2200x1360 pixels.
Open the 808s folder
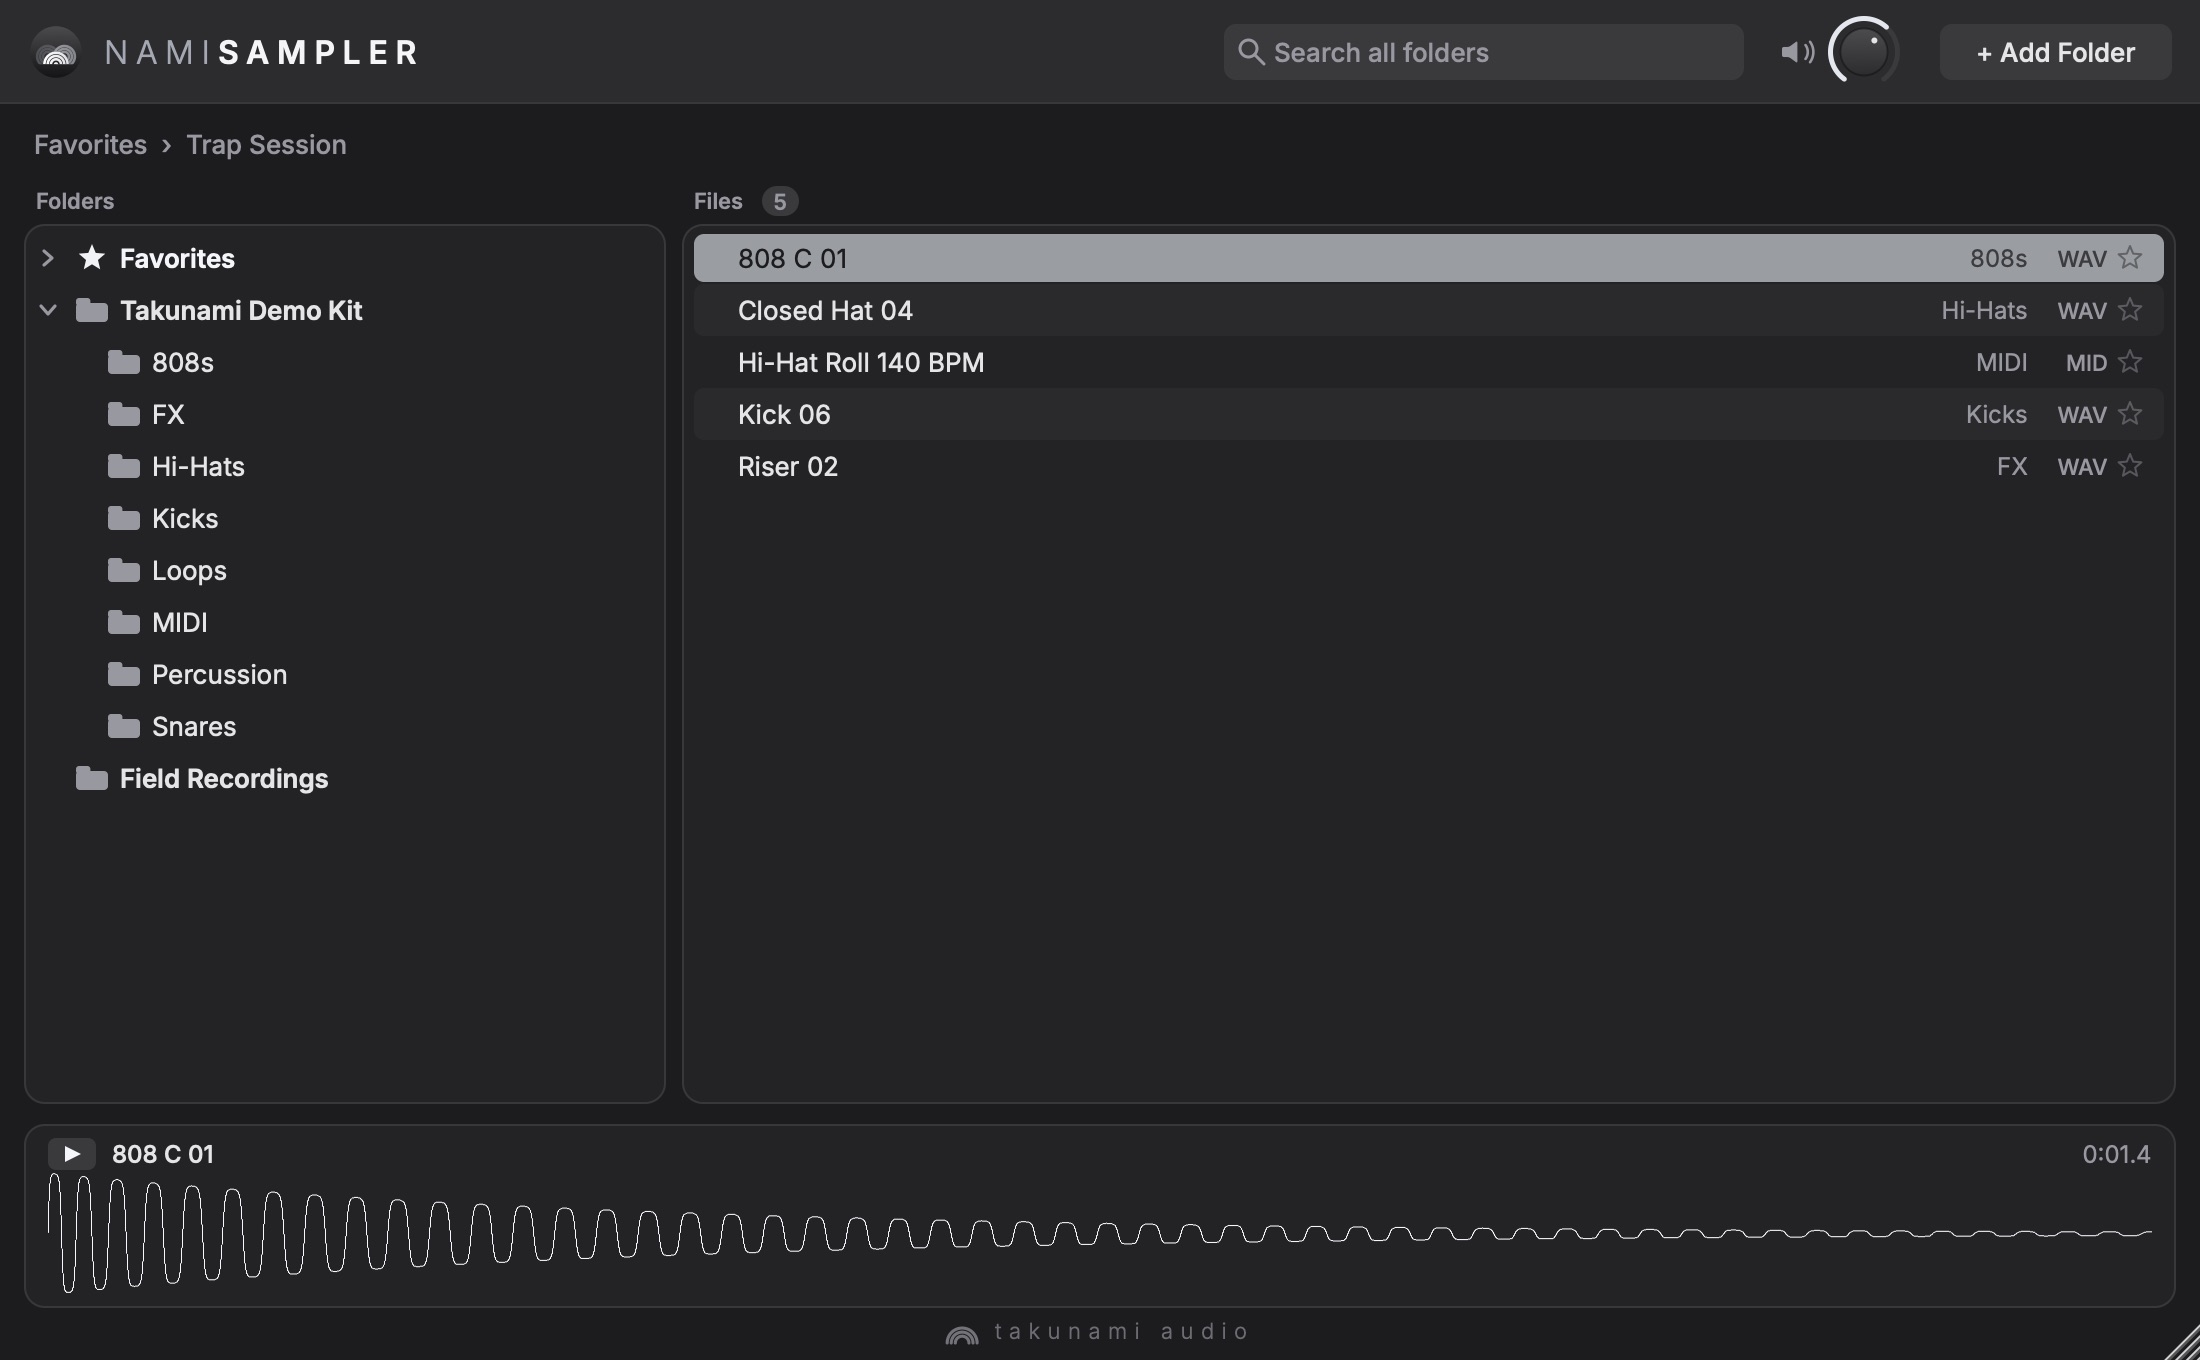coord(345,362)
